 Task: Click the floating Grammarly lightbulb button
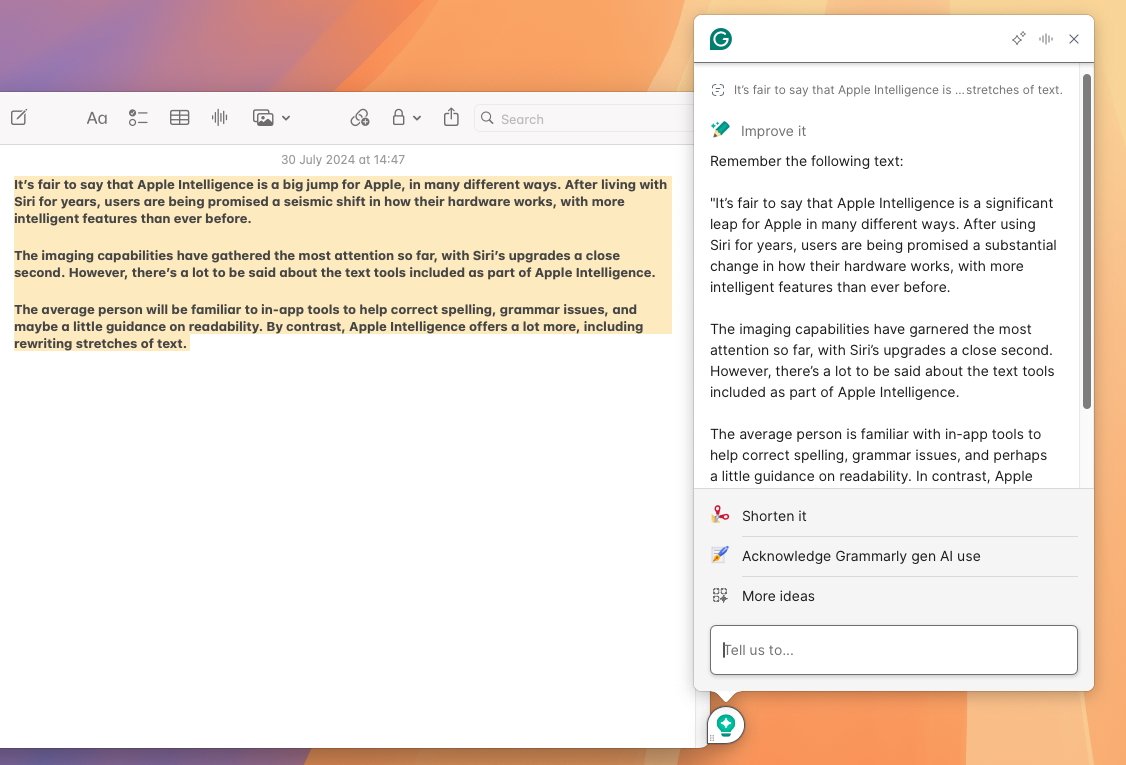pos(726,725)
